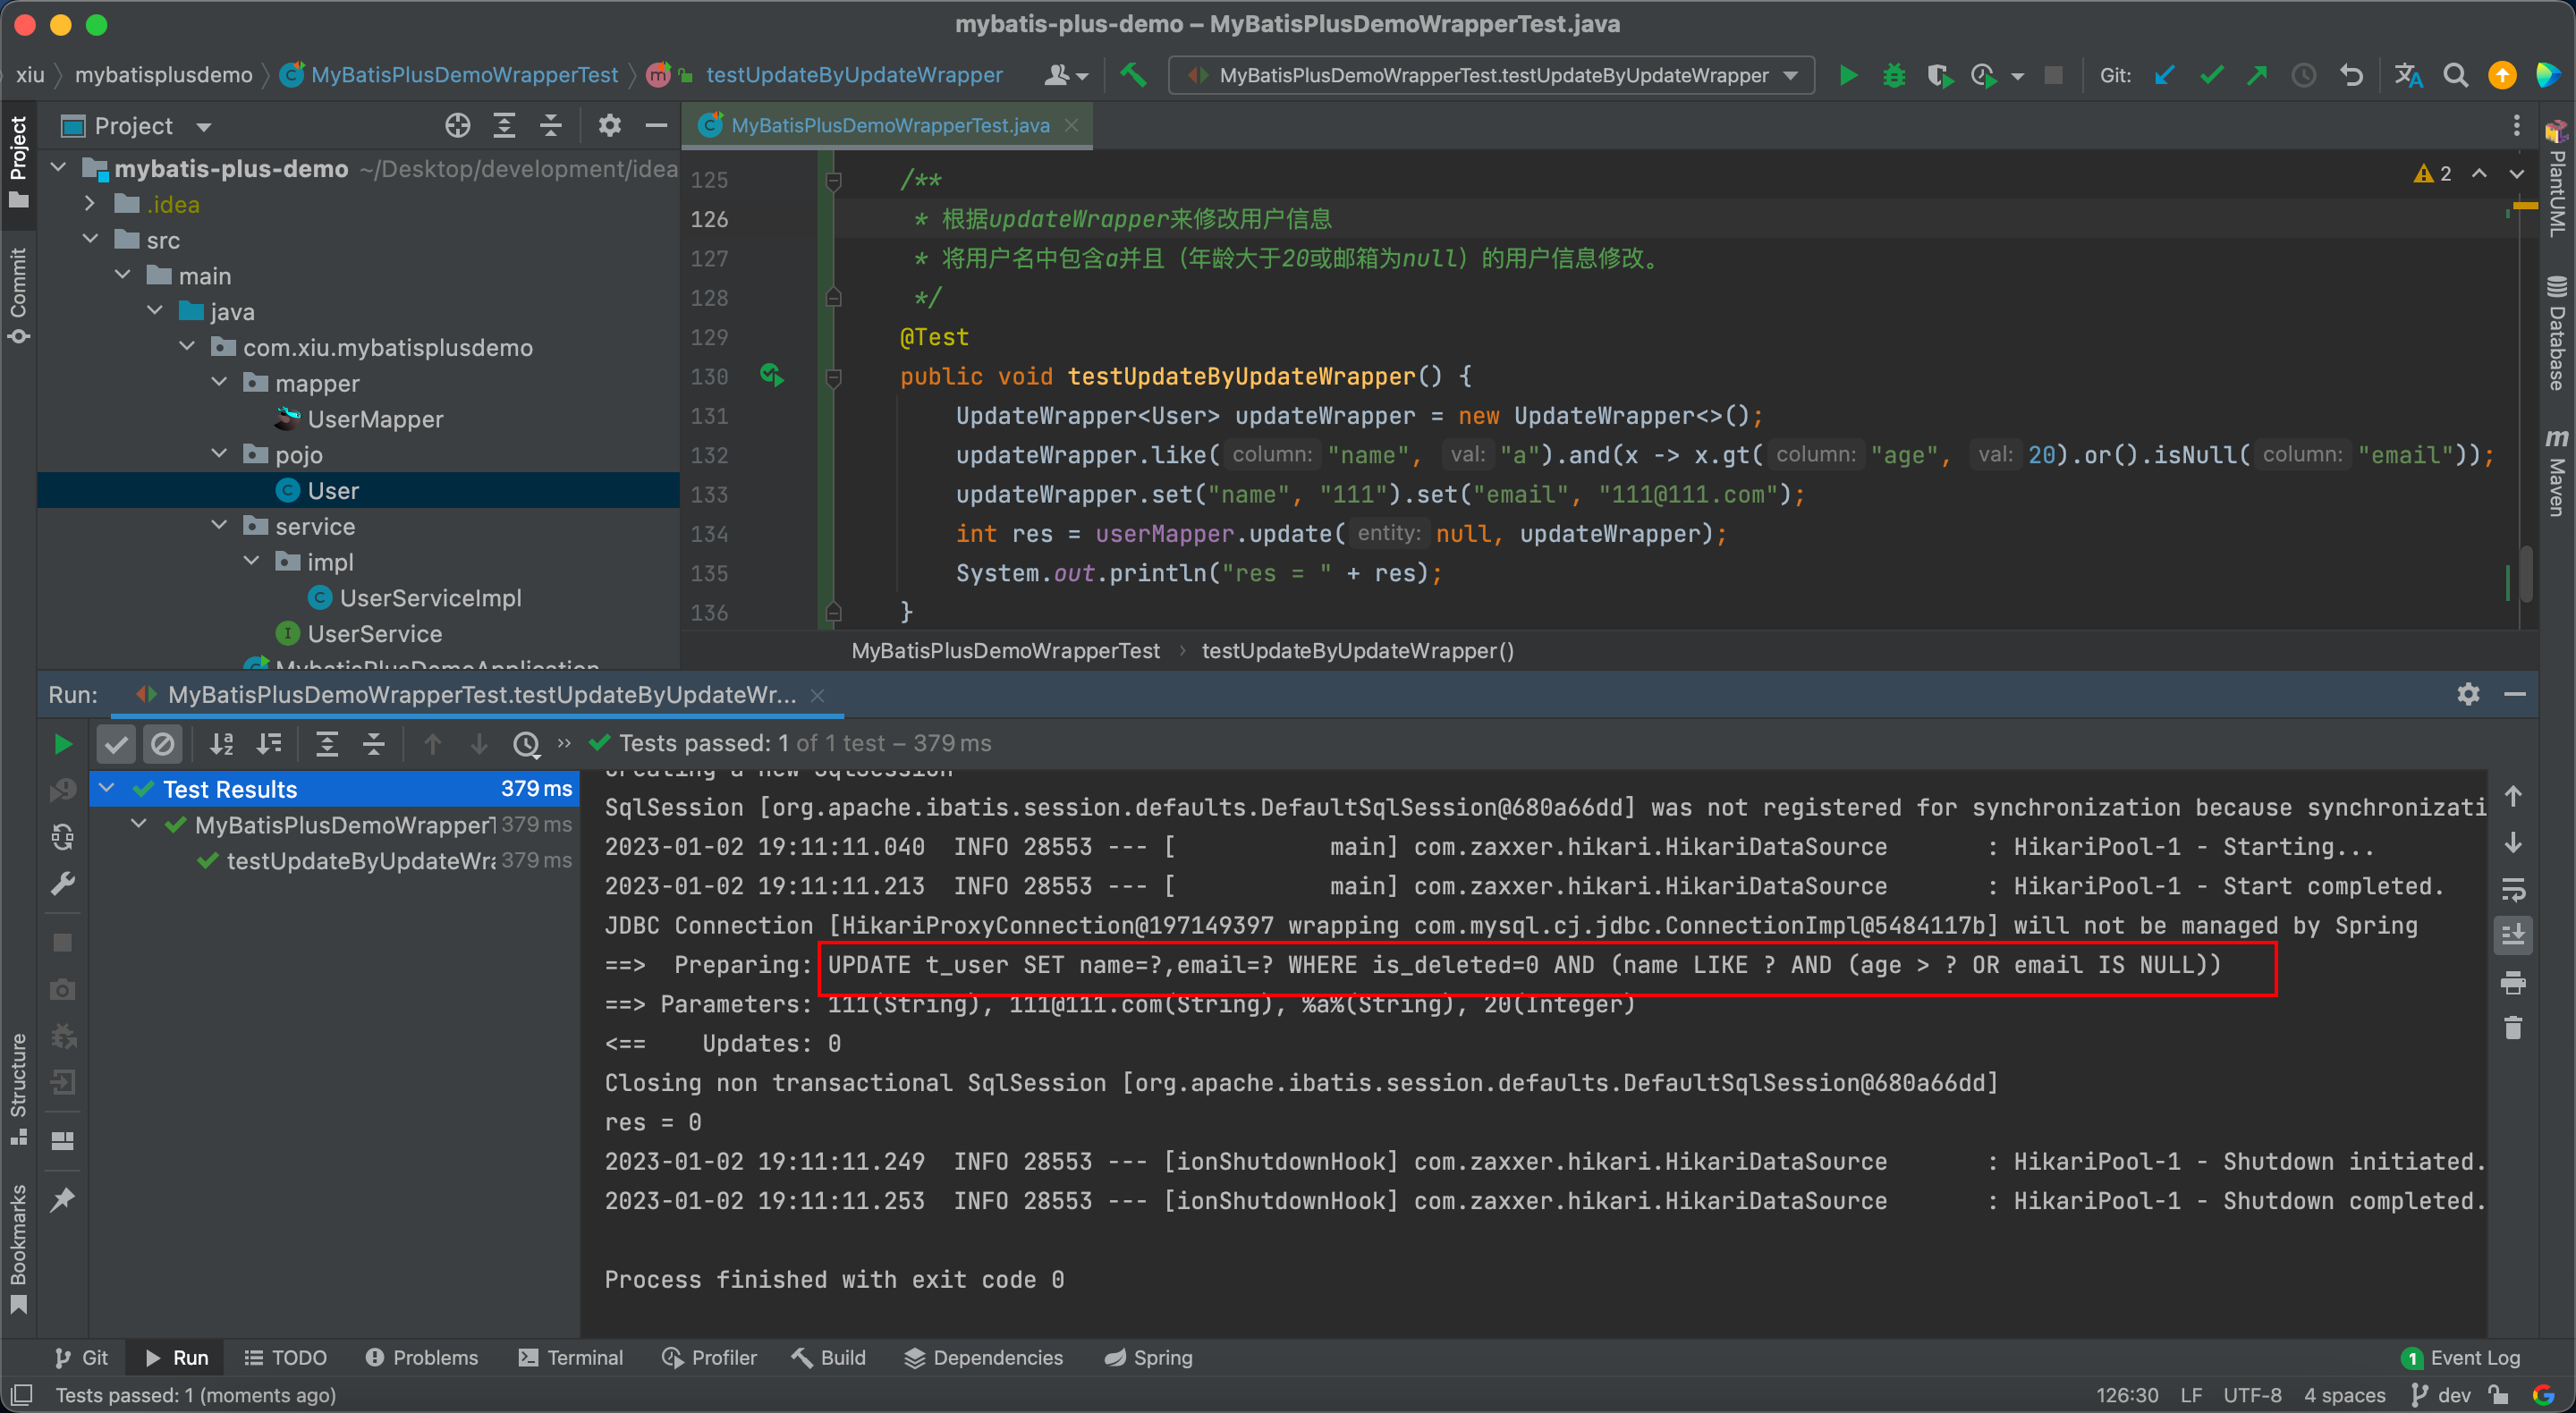Open profiler run options dropdown arrow
The width and height of the screenshot is (2576, 1413).
click(x=2017, y=76)
